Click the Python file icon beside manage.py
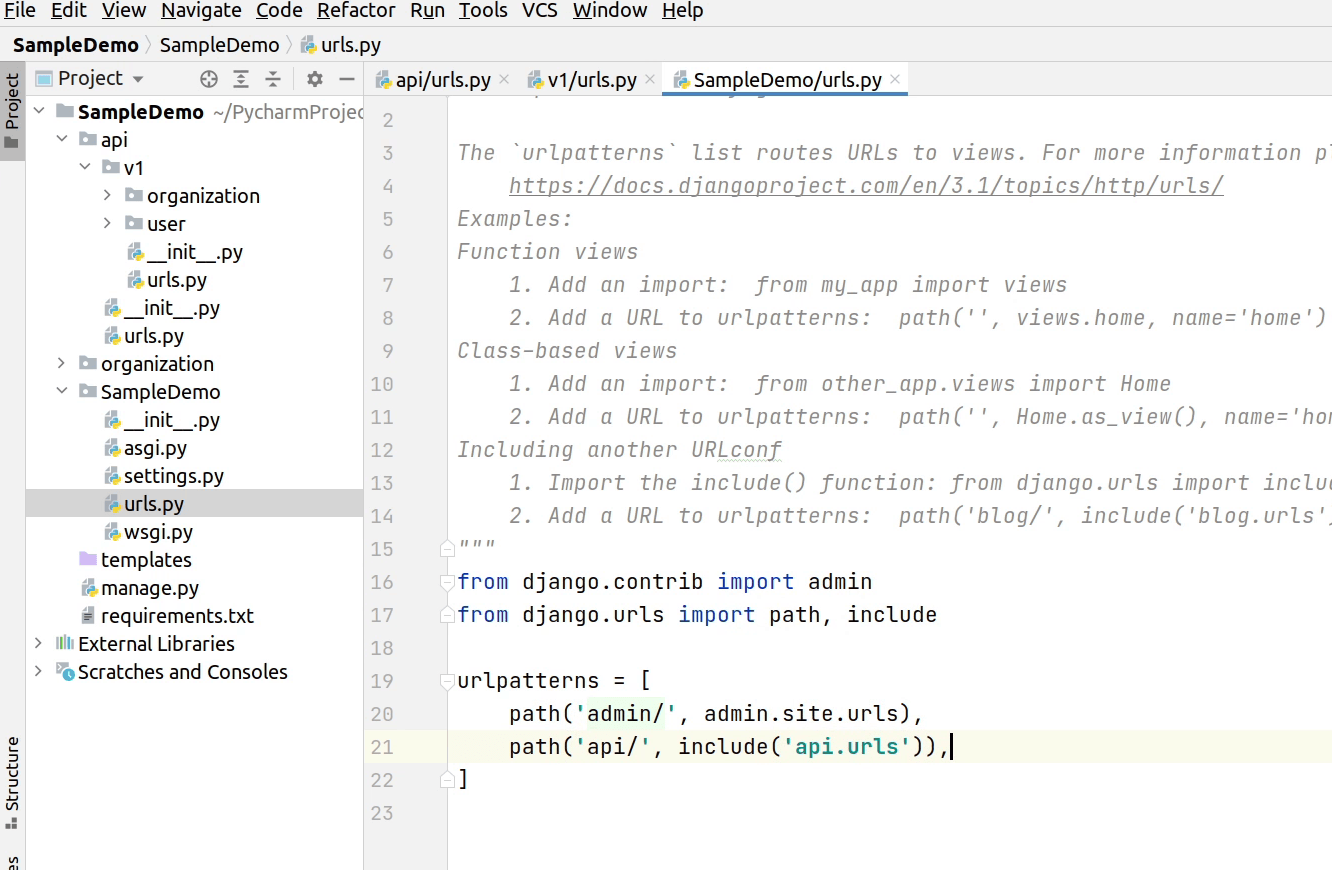The image size is (1332, 870). [91, 588]
